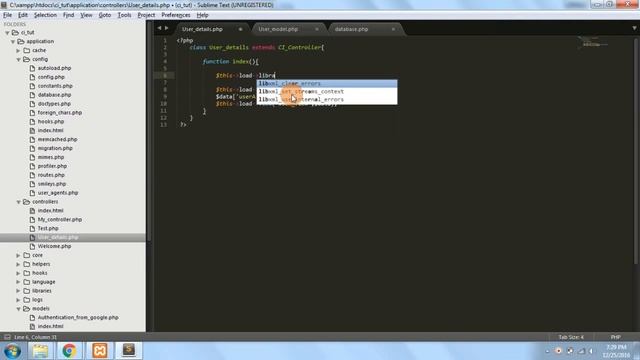Collapse the ci_tut root folder
The height and width of the screenshot is (360, 640).
coord(7,33)
